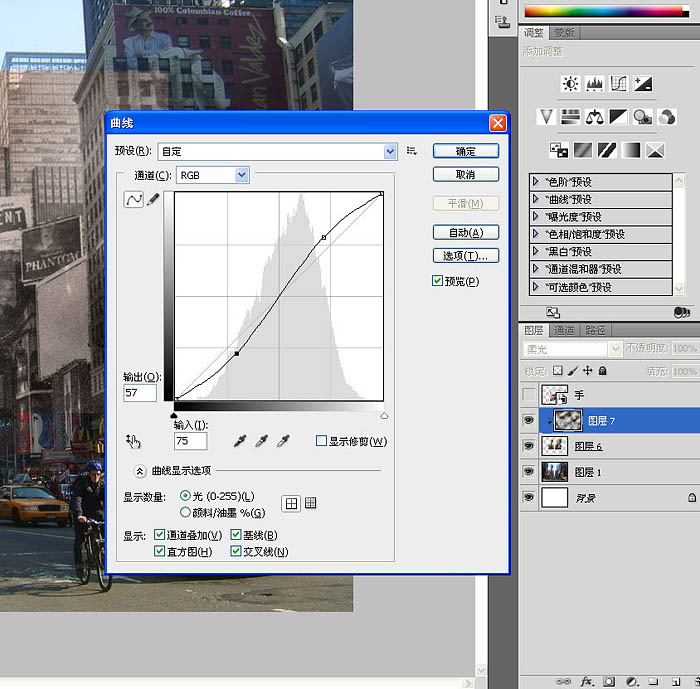Open the 通道 RGB channel dropdown
Viewport: 700px width, 689px height.
click(x=241, y=175)
